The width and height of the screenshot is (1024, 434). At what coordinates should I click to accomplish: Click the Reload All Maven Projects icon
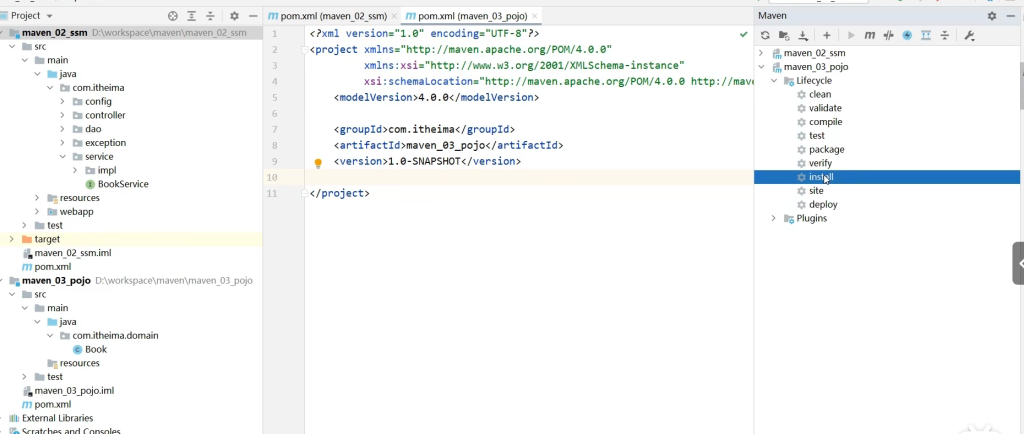coord(766,35)
